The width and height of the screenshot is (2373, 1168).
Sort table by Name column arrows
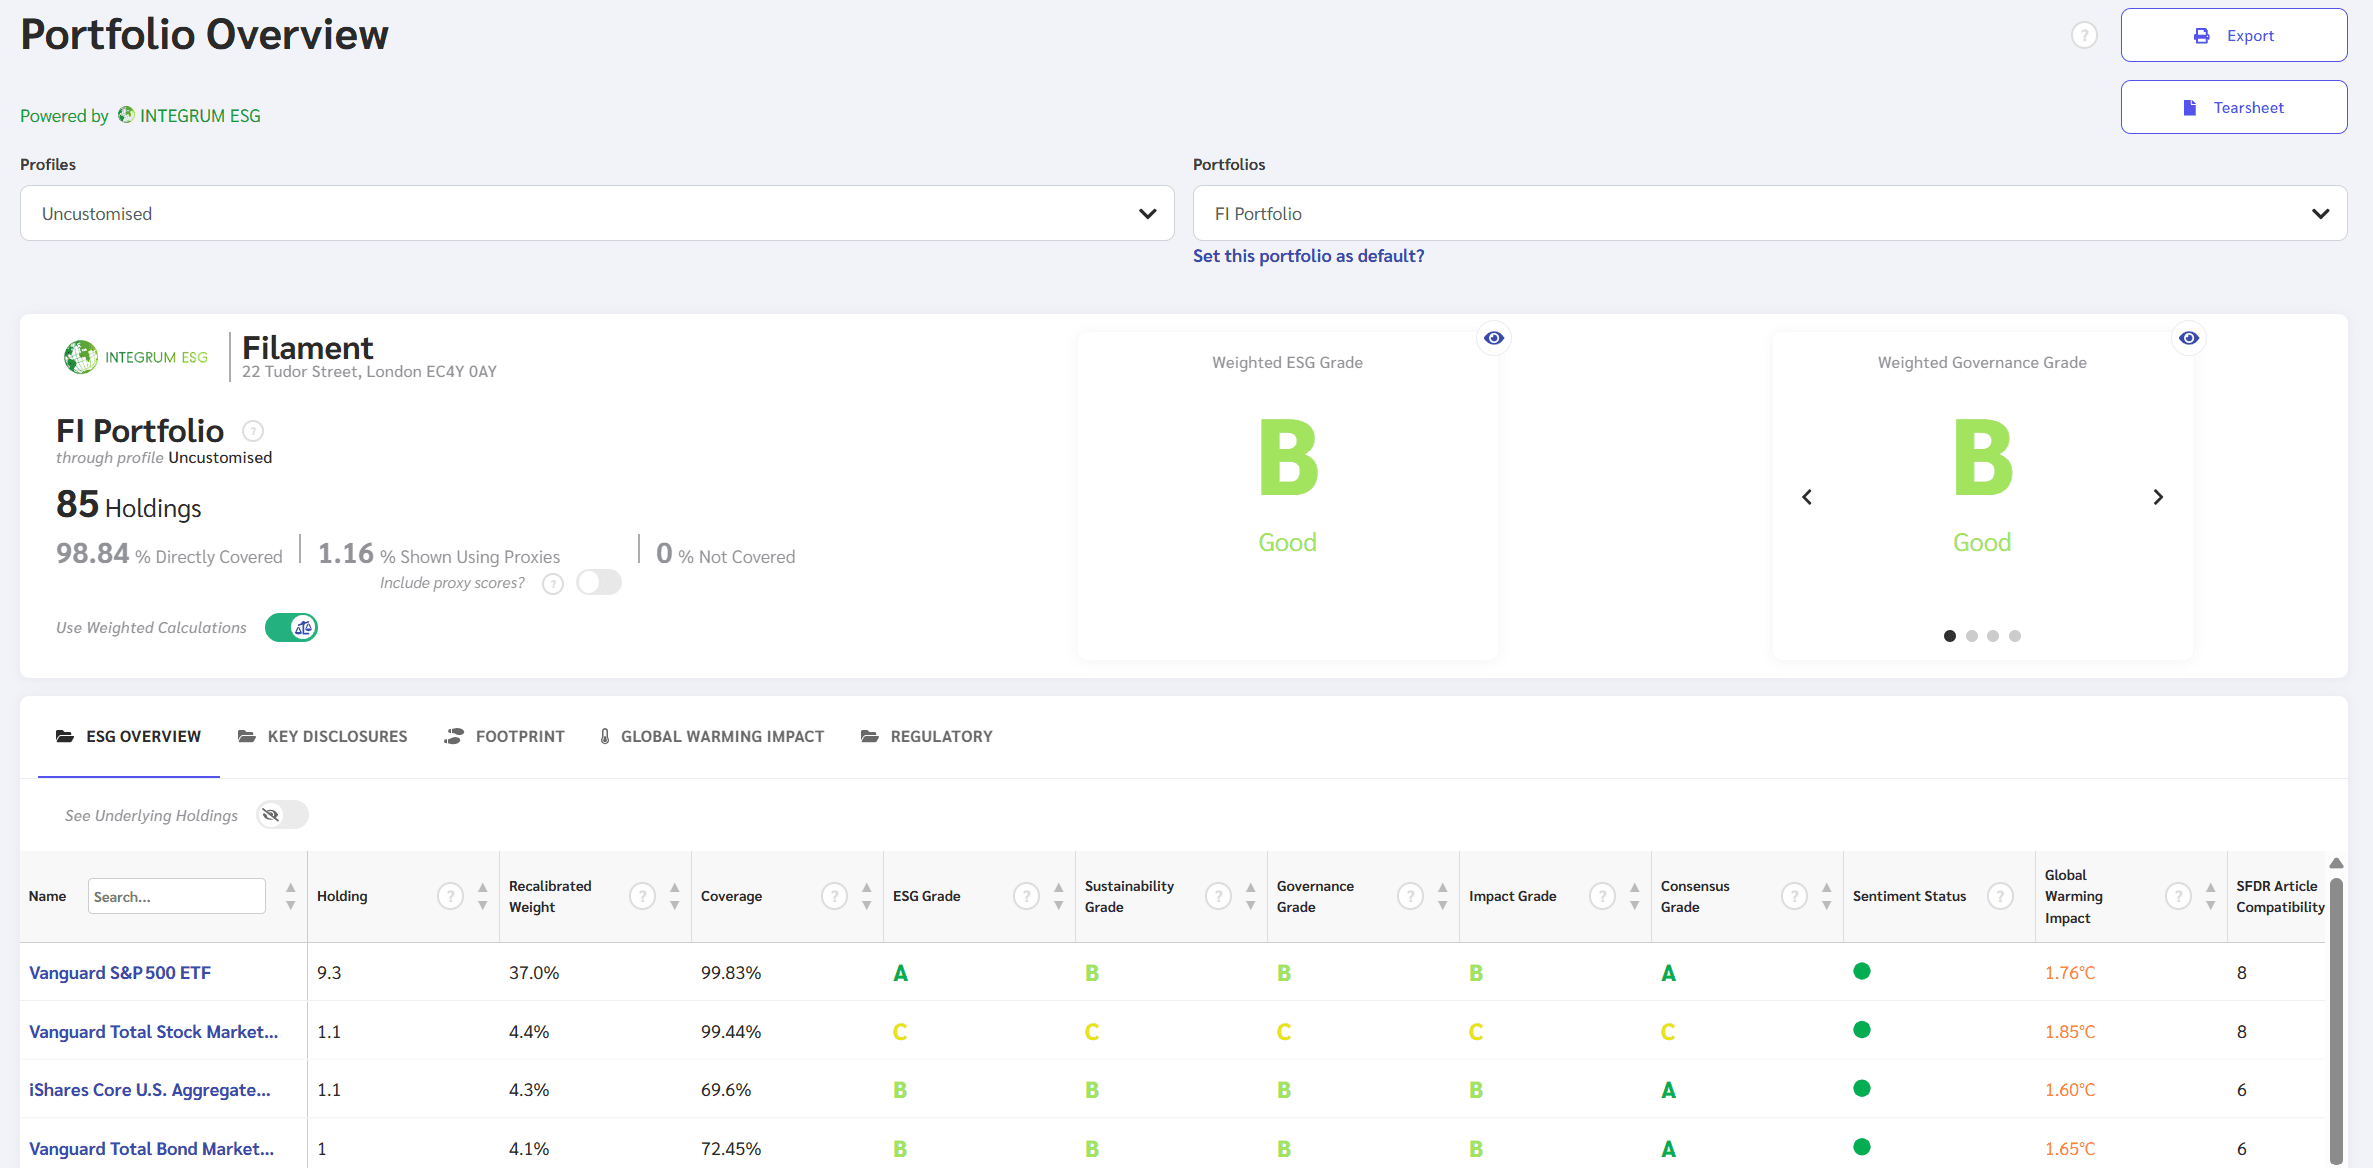point(290,896)
